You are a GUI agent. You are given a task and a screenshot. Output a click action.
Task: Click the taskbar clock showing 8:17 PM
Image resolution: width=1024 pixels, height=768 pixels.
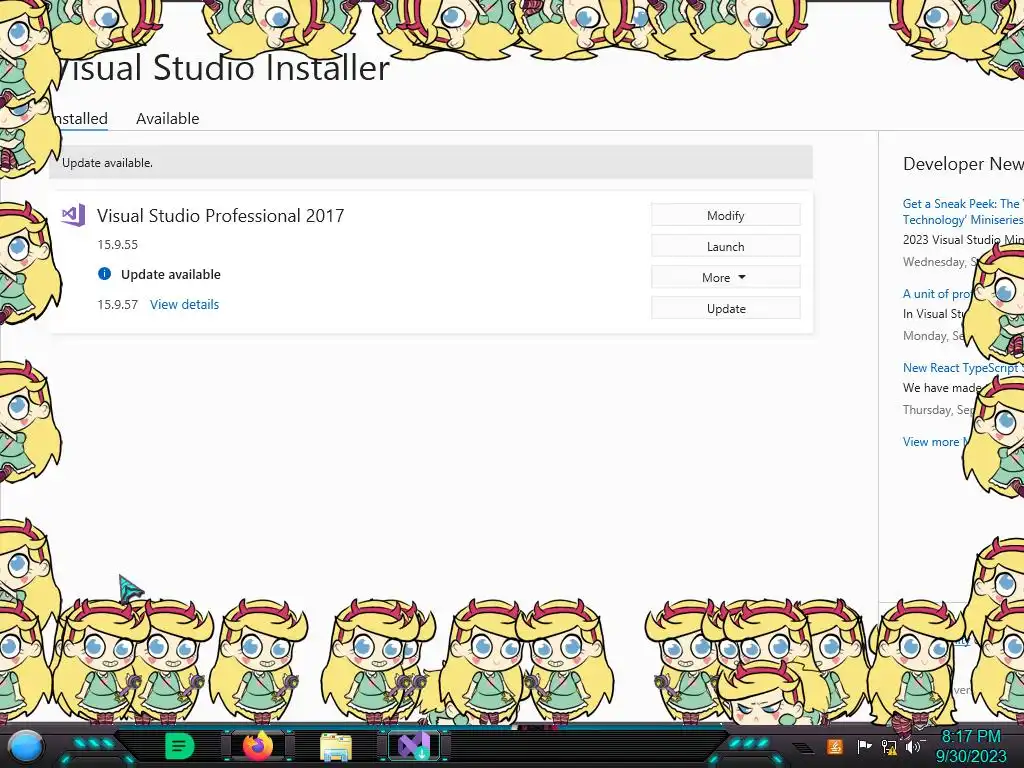tap(970, 746)
